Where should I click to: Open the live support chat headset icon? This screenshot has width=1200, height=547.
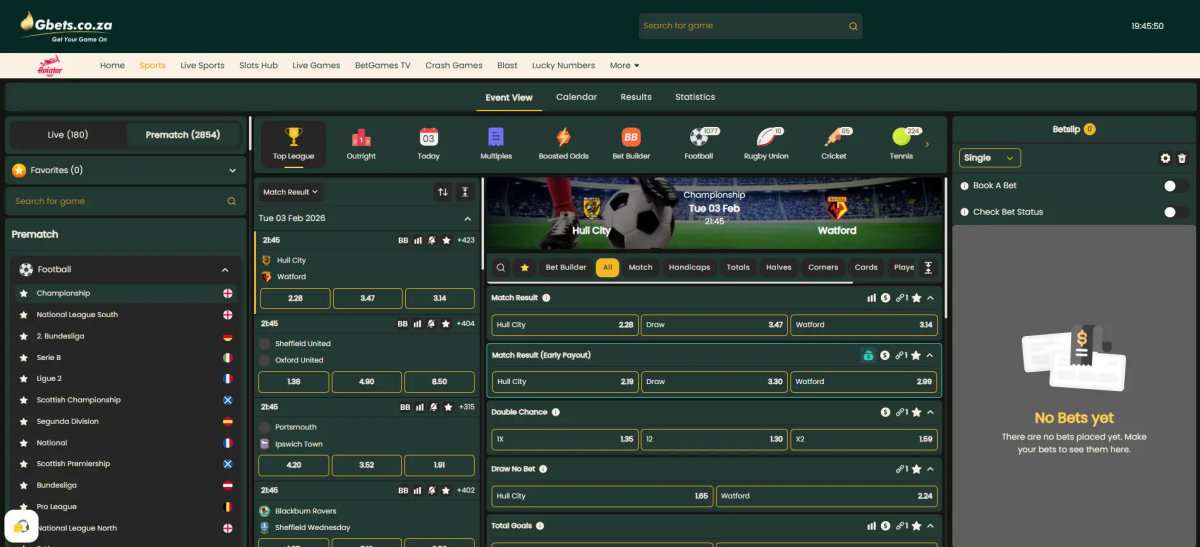[x=21, y=526]
